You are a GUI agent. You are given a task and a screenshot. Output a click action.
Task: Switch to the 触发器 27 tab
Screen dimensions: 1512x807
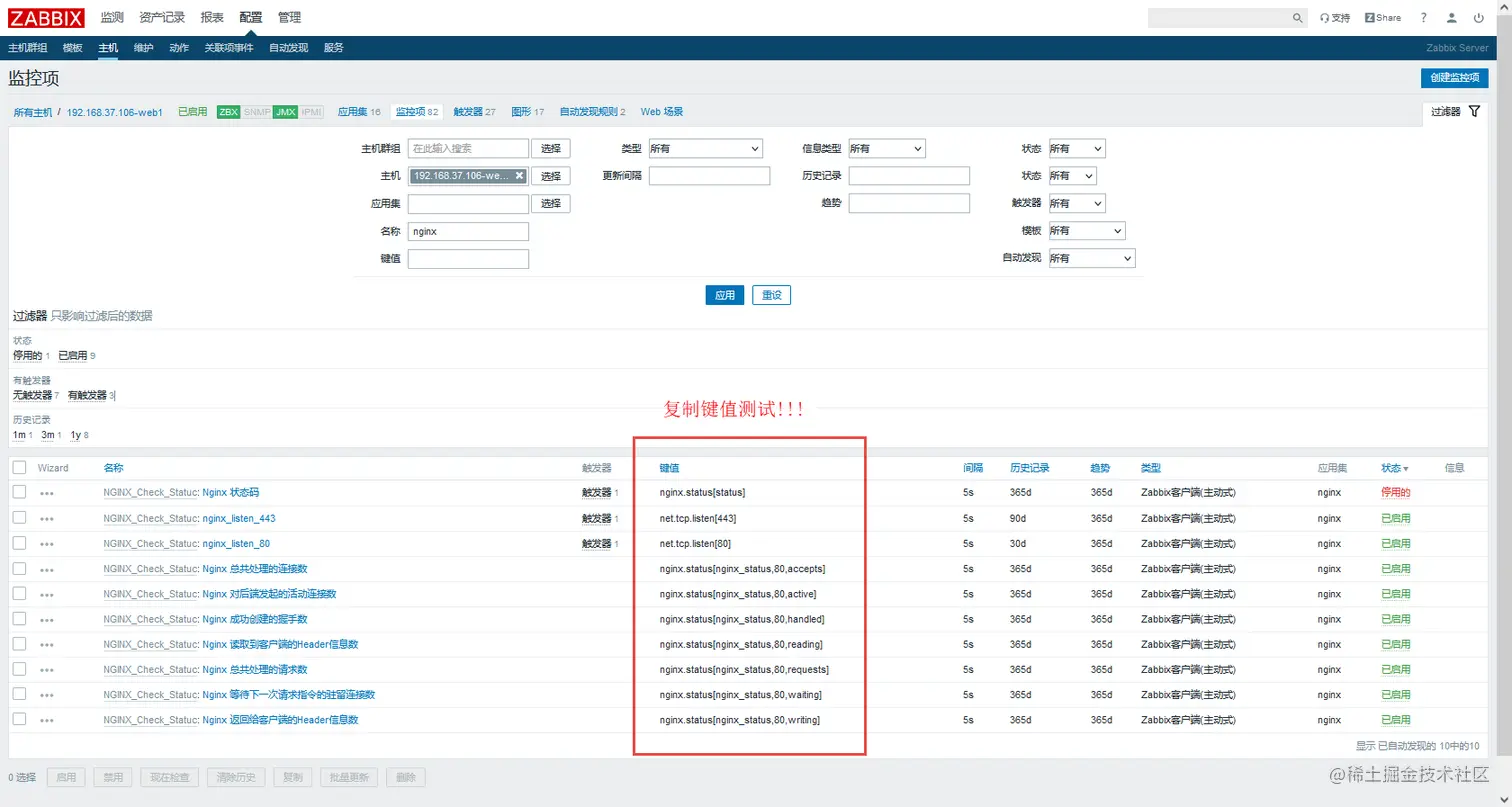tap(474, 112)
